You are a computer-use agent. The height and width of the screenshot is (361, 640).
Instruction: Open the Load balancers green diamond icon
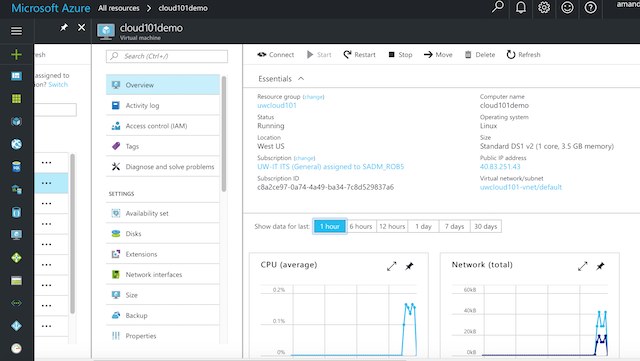coord(16,258)
